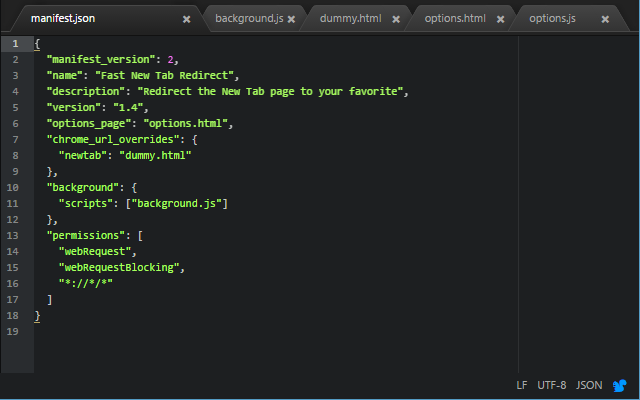This screenshot has height=400, width=640.
Task: Click the "scripts" key
Action: pos(86,204)
